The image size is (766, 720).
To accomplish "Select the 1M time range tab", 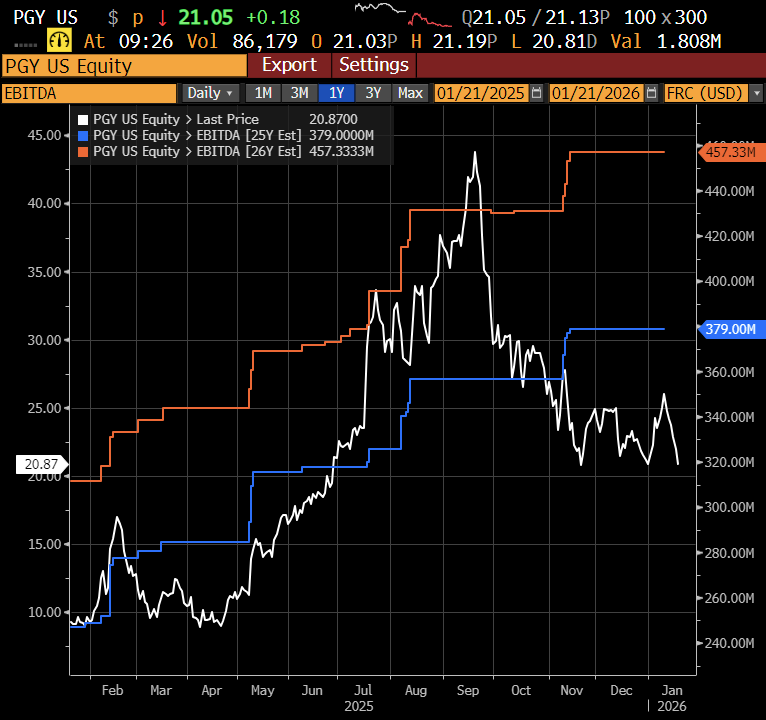I will pos(263,93).
